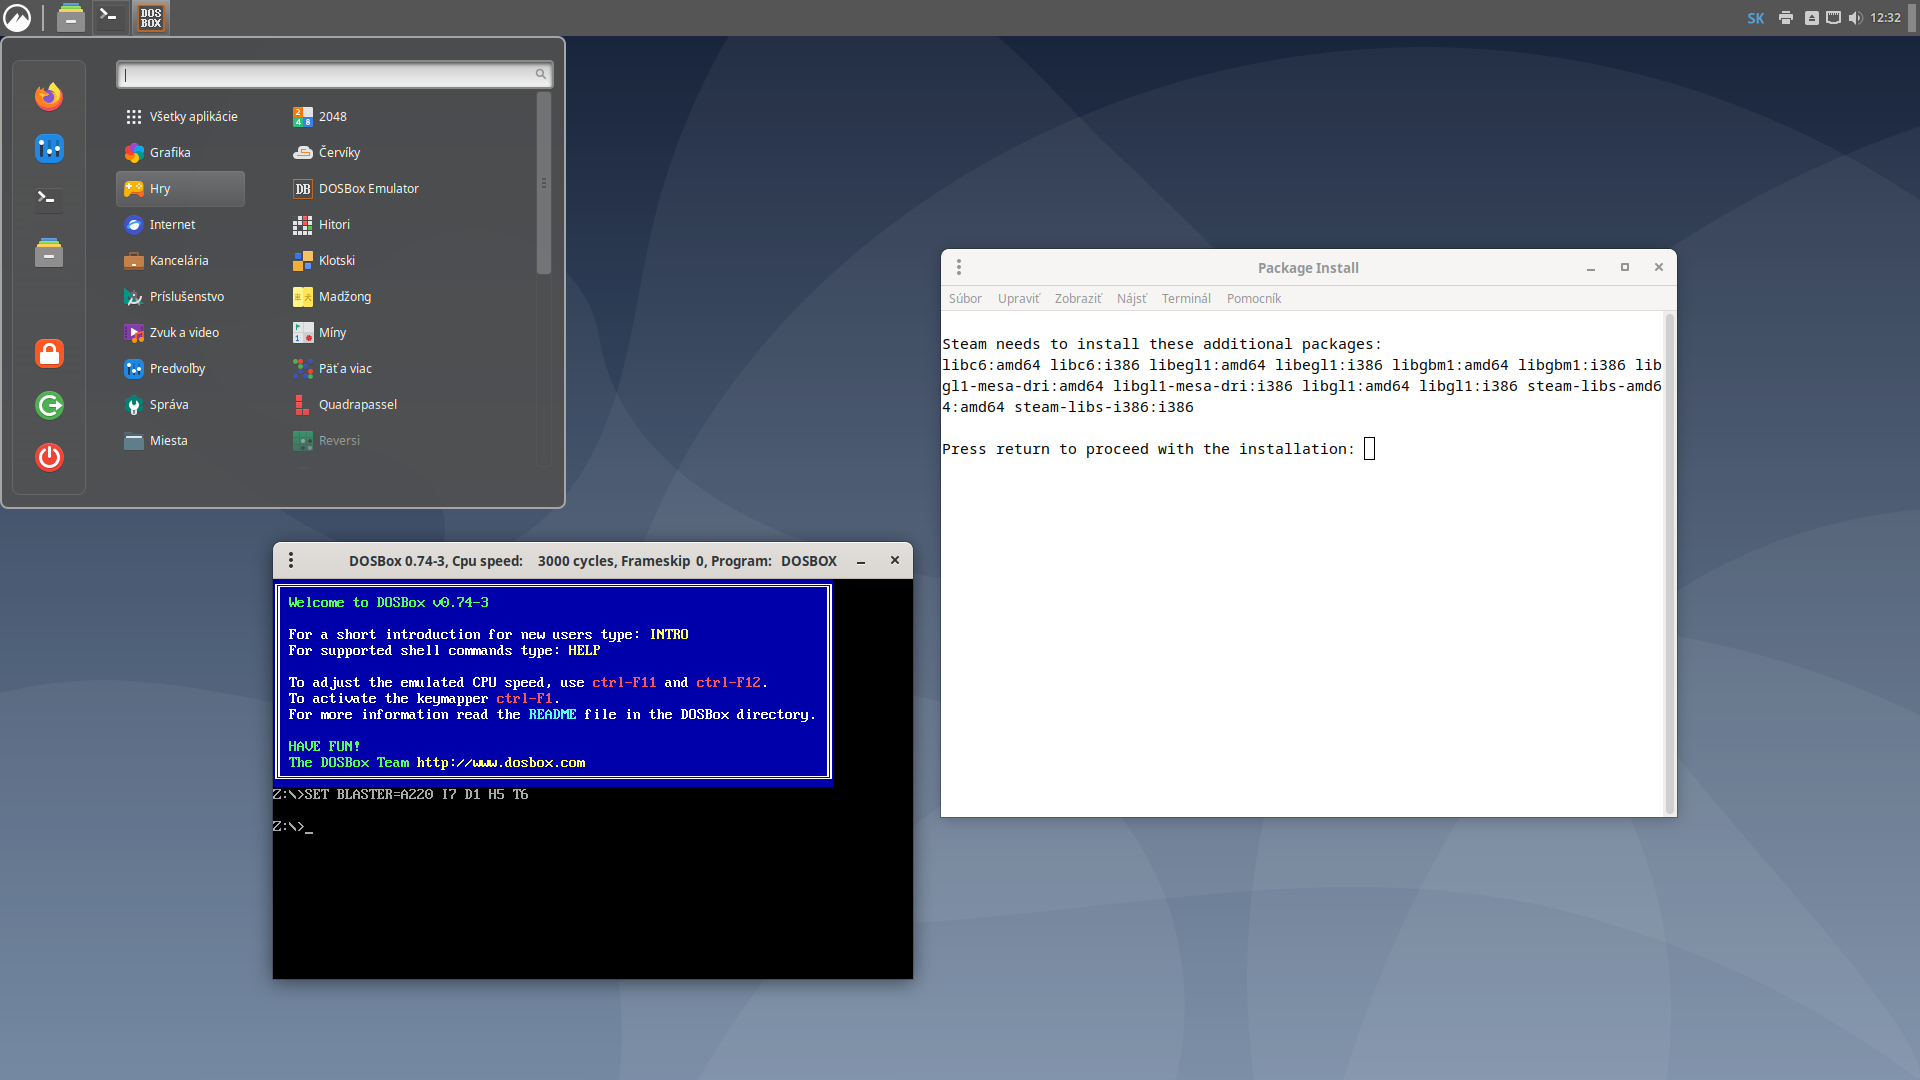Click the application search field
The image size is (1920, 1080).
point(334,75)
